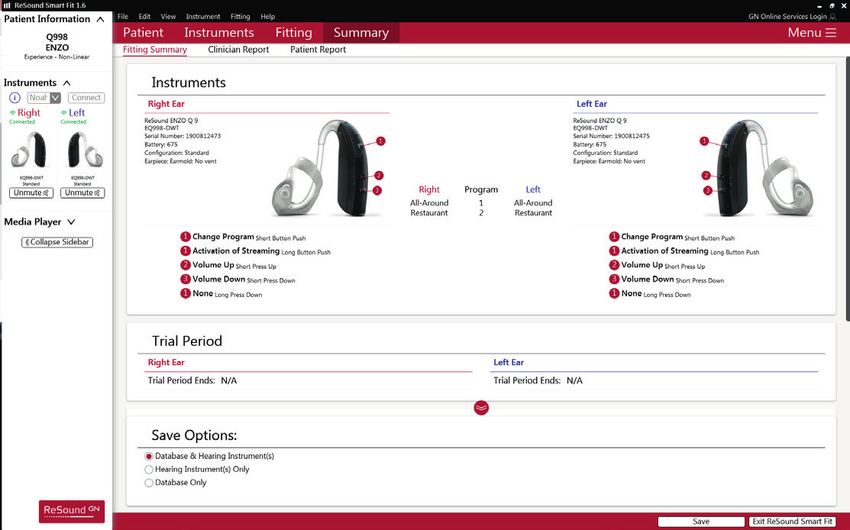Click Right Ear Volume Up marker icon
The height and width of the screenshot is (530, 850).
pos(185,265)
